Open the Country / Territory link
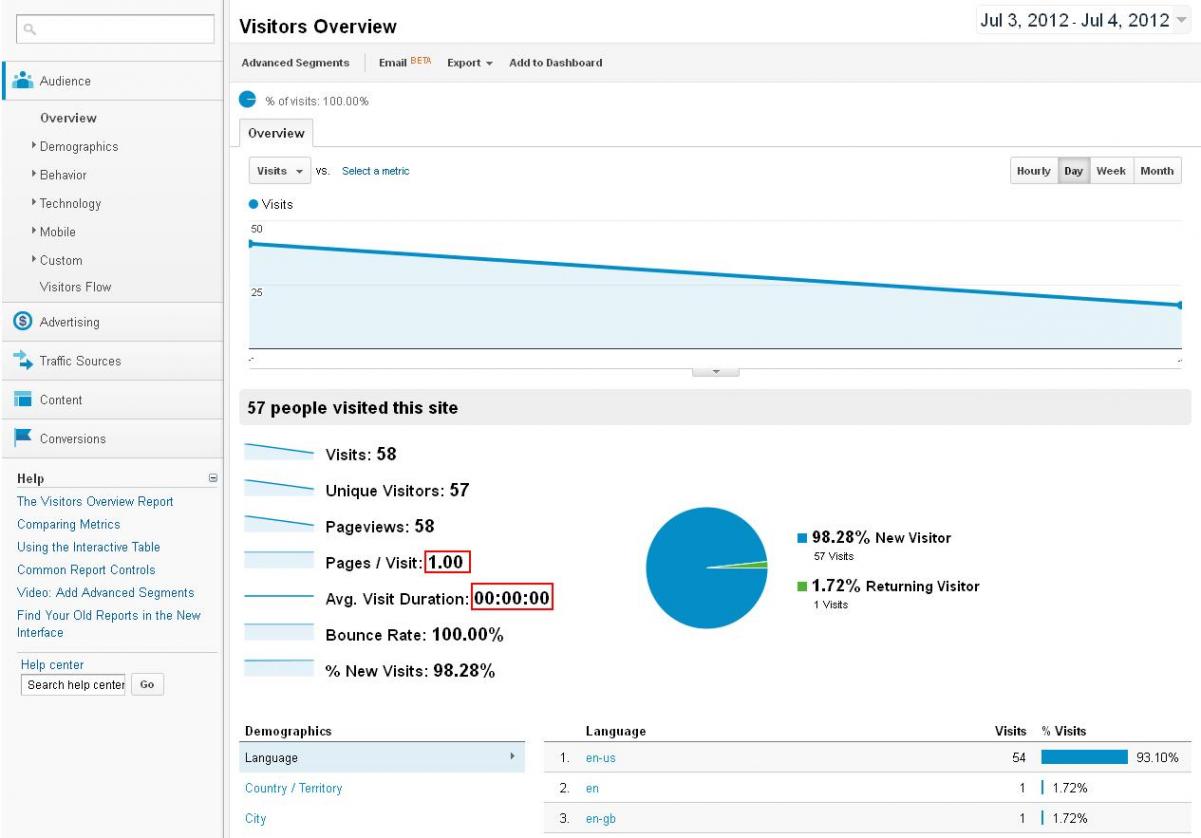This screenshot has height=838, width=1201. [x=293, y=788]
